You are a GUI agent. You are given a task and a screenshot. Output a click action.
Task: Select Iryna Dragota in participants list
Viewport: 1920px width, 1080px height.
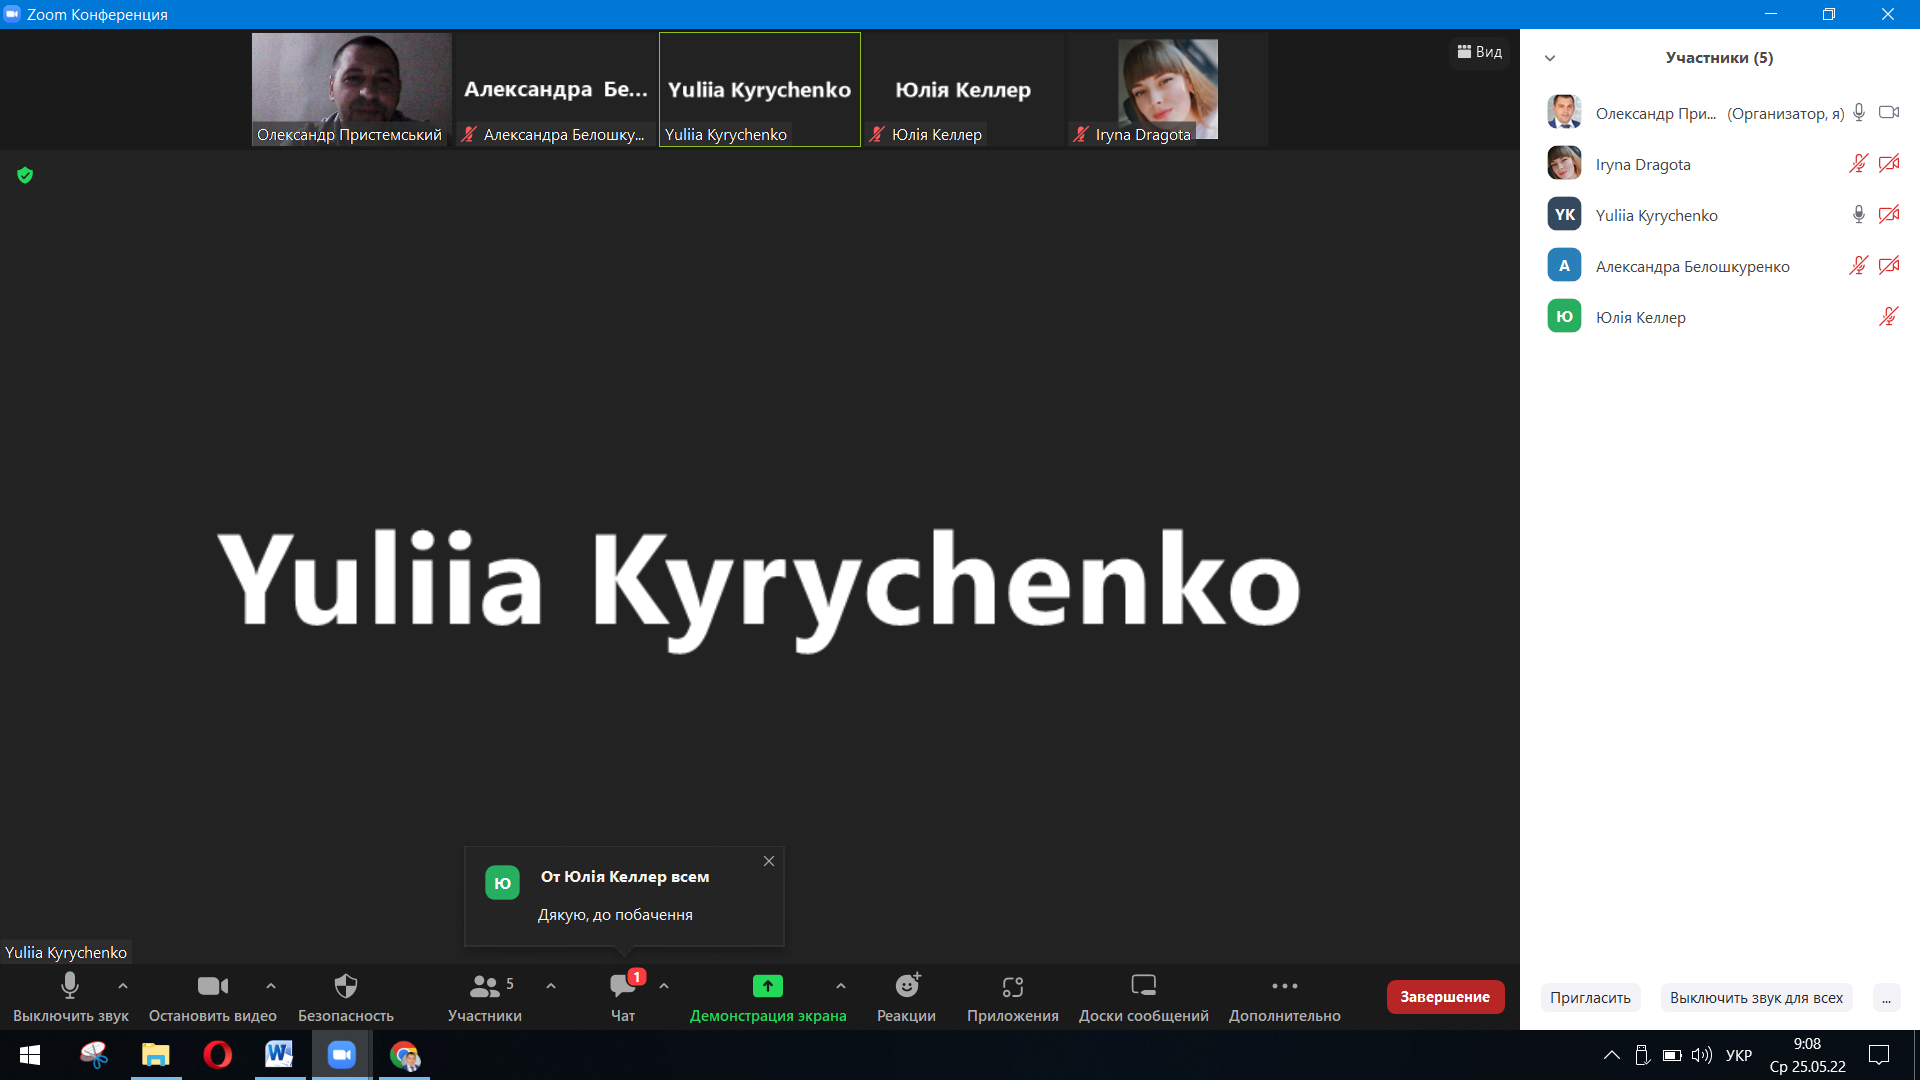[1720, 164]
